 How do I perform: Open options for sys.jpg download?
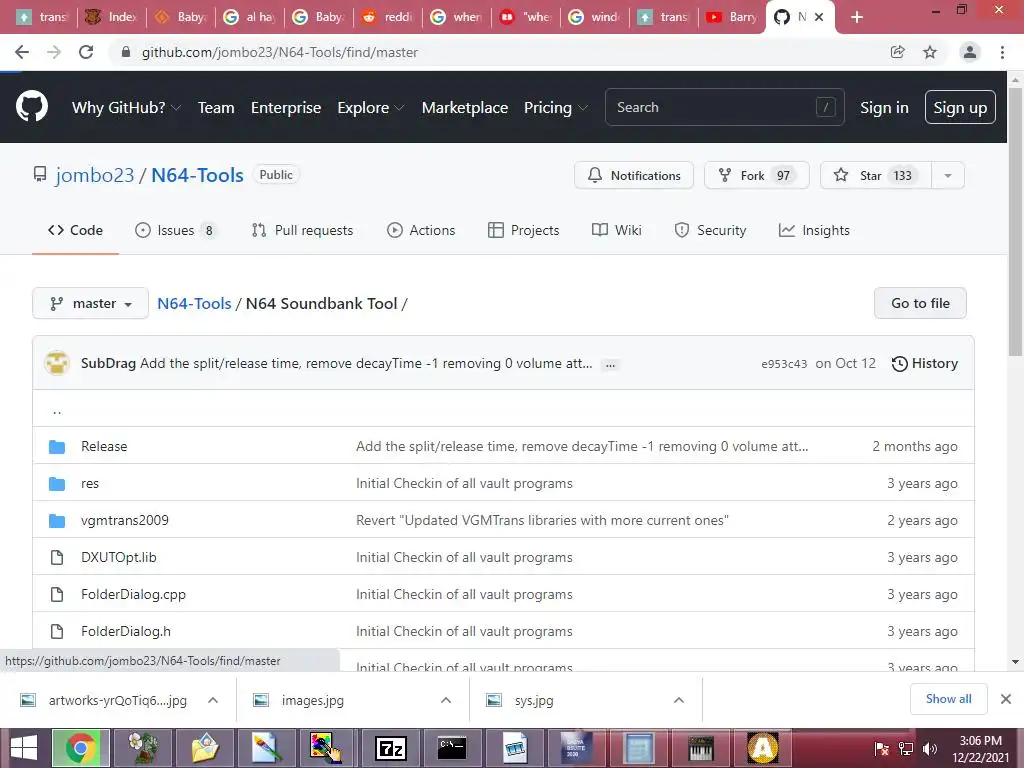[x=679, y=700]
